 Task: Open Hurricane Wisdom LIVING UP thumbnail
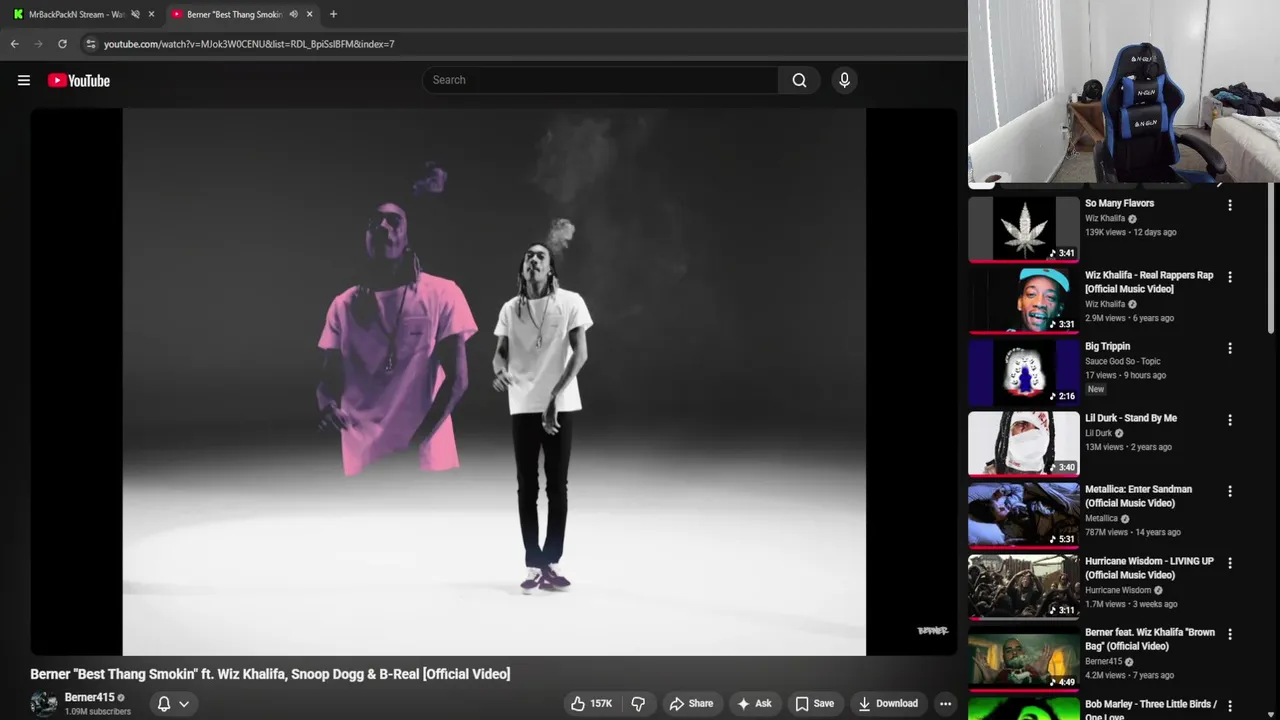pyautogui.click(x=1024, y=586)
